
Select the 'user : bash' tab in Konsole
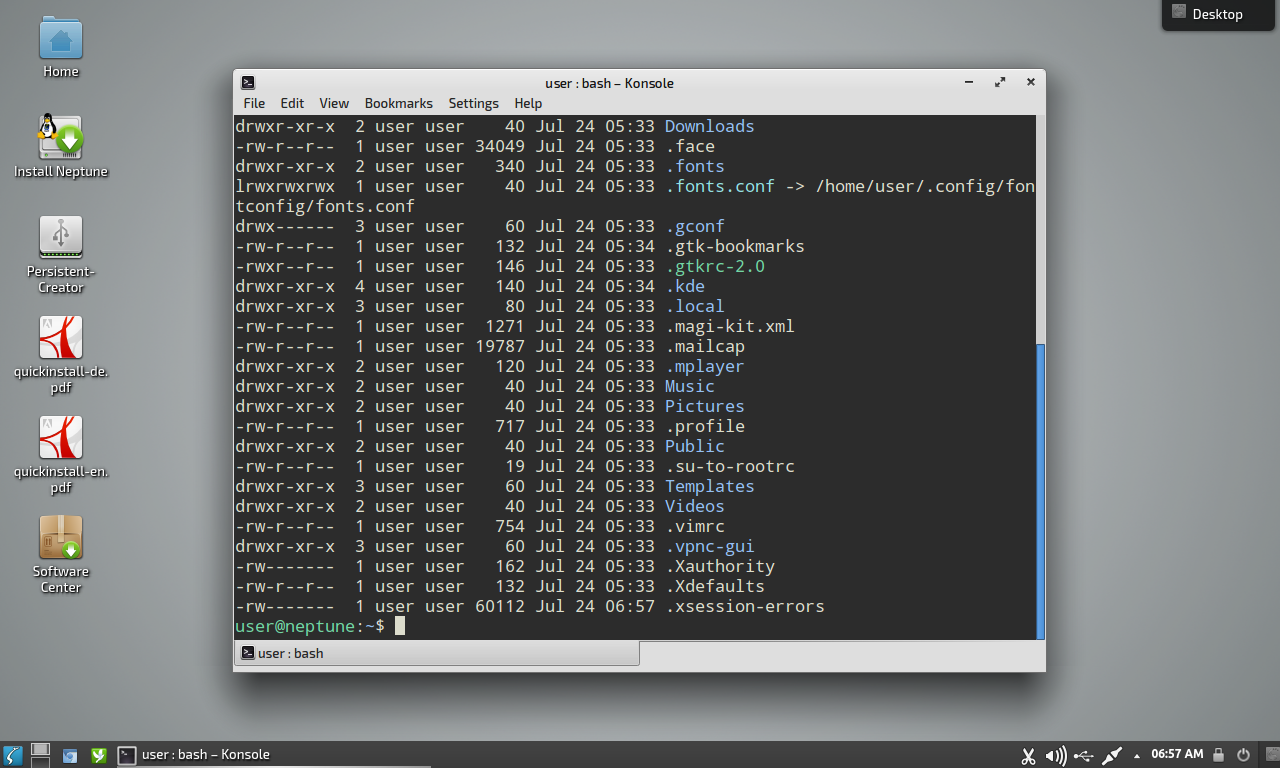[x=437, y=653]
